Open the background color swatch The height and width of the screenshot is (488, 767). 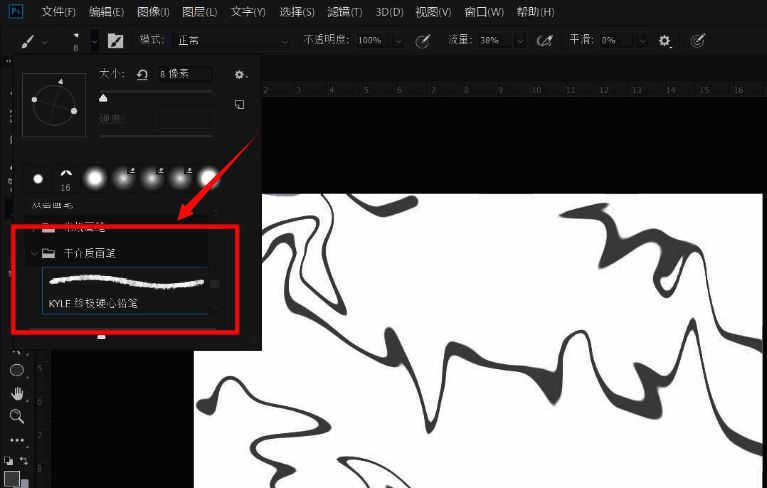24,484
